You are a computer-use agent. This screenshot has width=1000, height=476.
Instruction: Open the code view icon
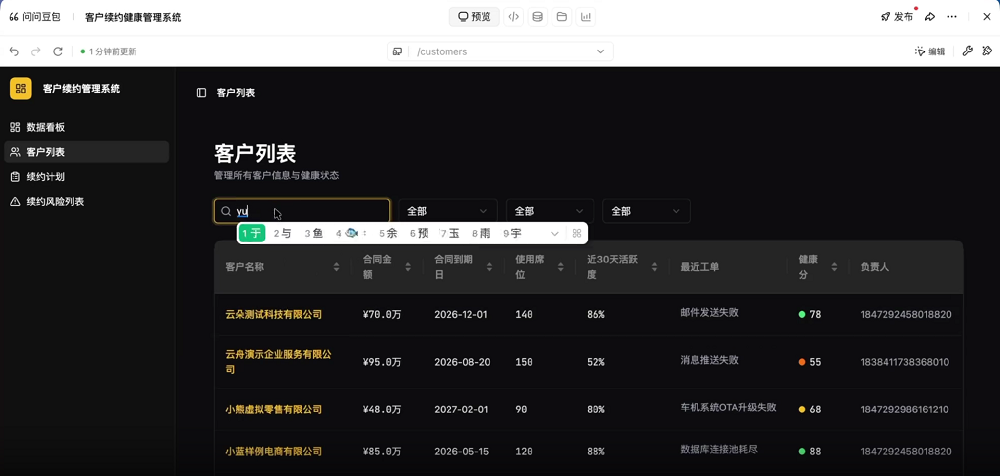pyautogui.click(x=513, y=17)
